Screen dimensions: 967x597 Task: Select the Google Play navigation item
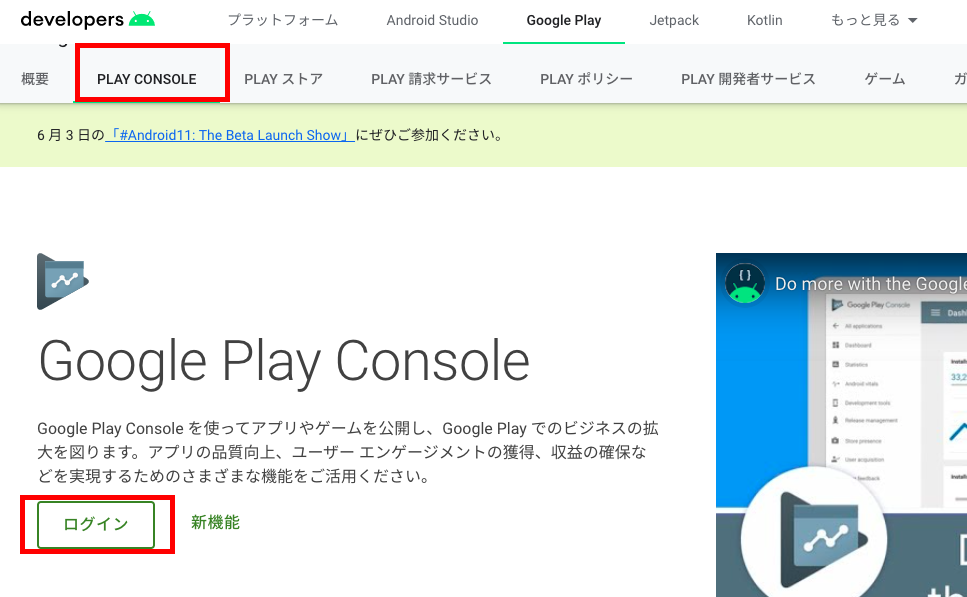(x=564, y=20)
